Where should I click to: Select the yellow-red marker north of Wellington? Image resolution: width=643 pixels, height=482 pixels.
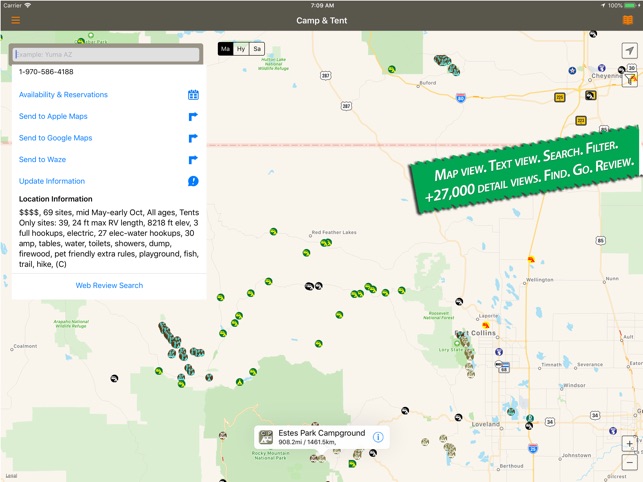coord(531,259)
